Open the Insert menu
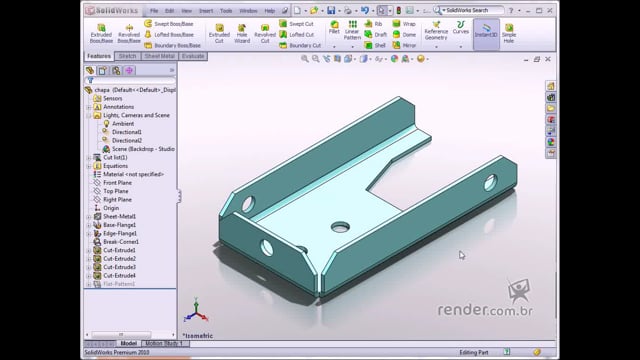640x360 pixels. pos(206,11)
